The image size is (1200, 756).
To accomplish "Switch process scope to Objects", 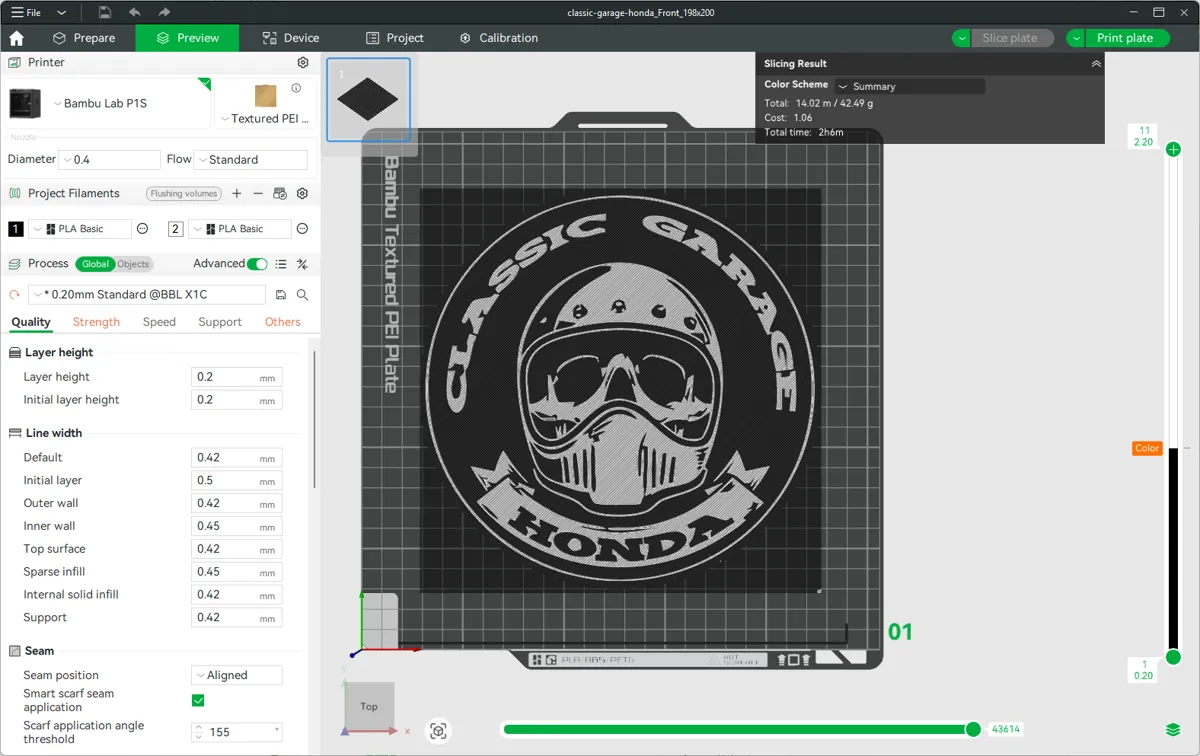I will pyautogui.click(x=133, y=264).
